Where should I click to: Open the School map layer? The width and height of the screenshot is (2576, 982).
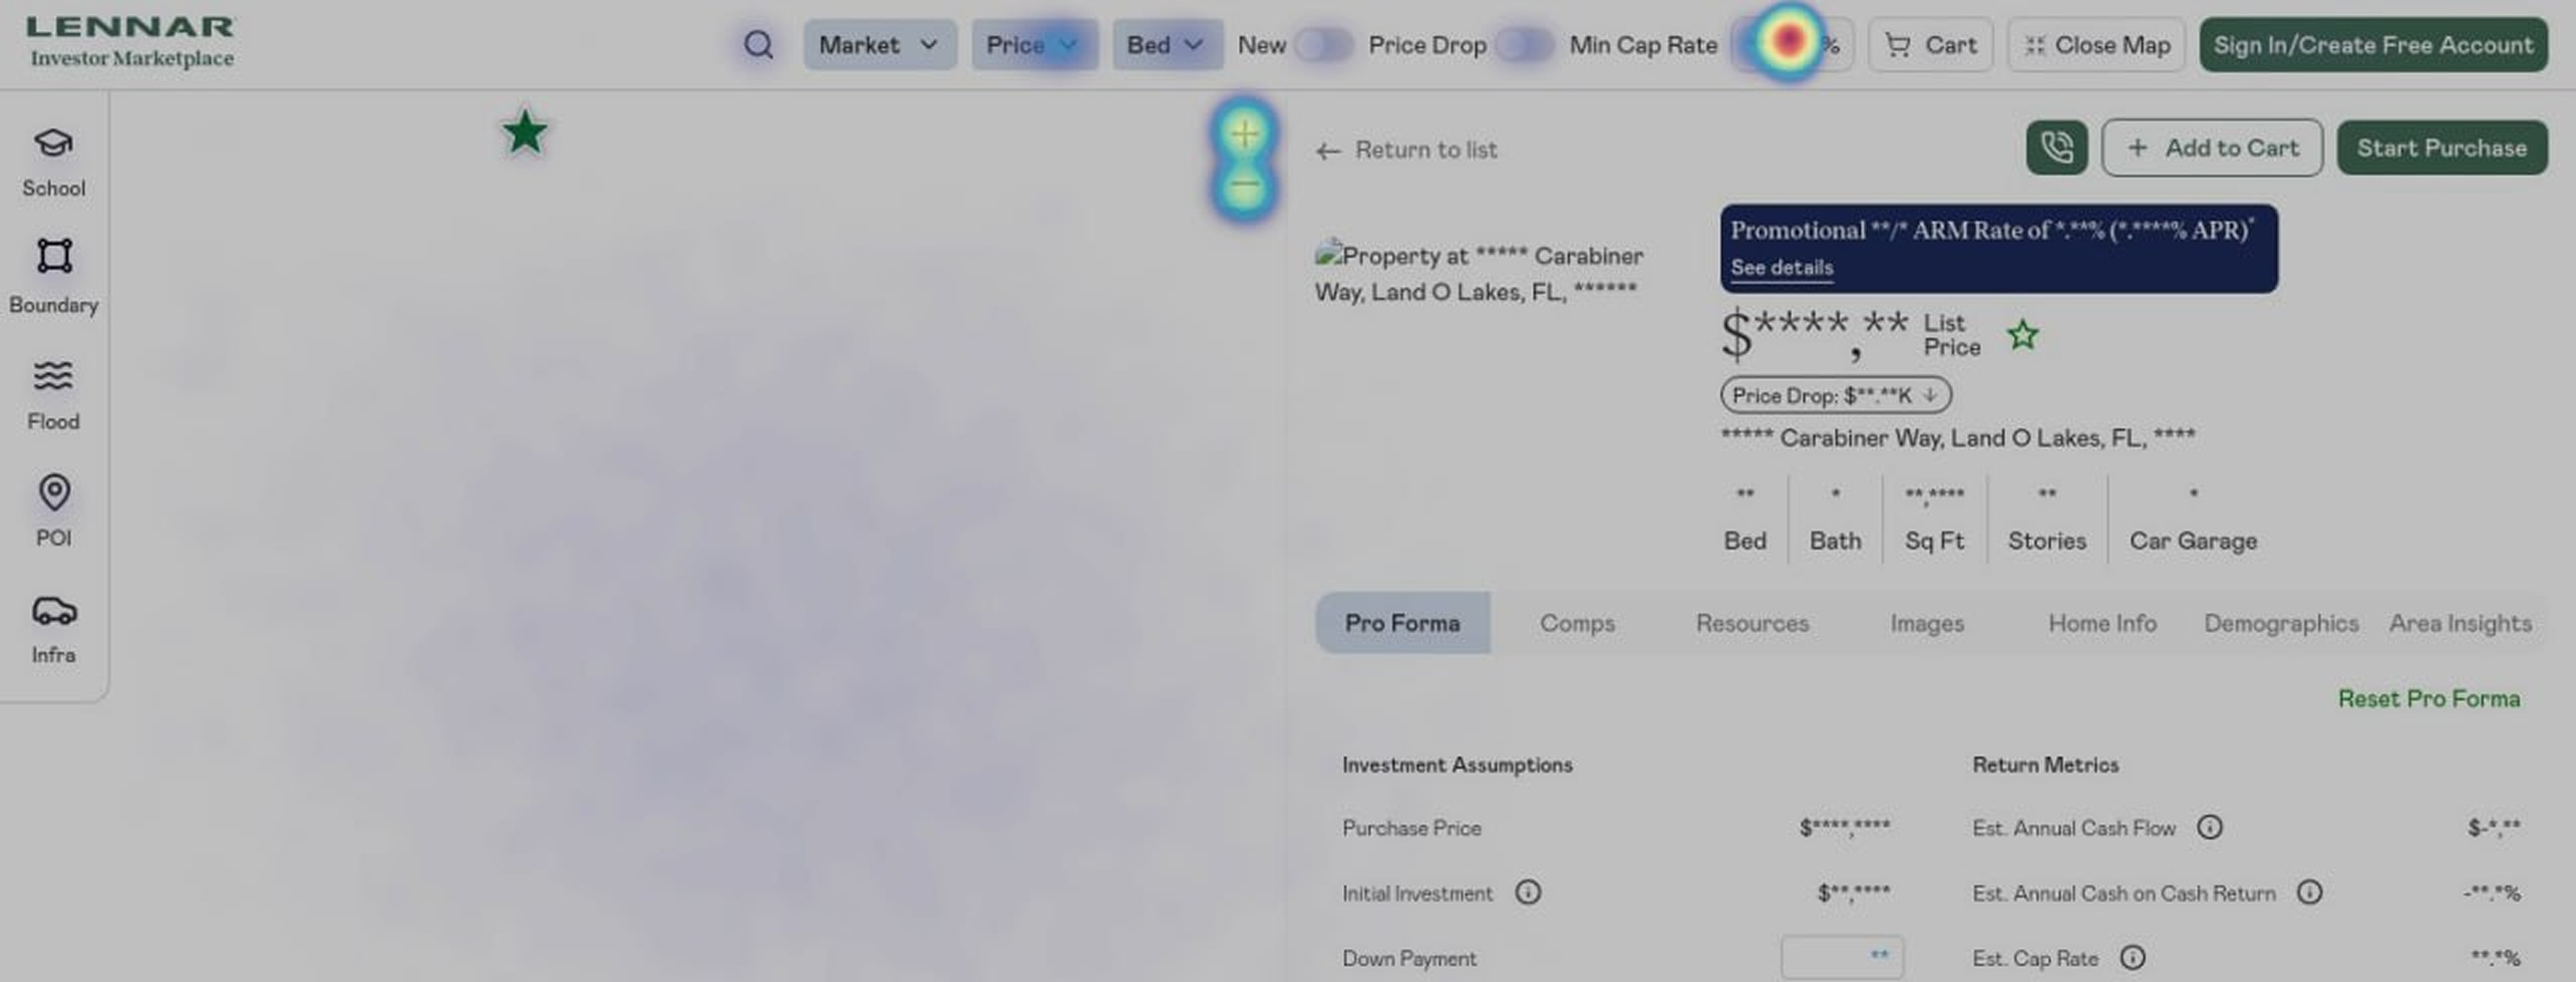coord(53,162)
